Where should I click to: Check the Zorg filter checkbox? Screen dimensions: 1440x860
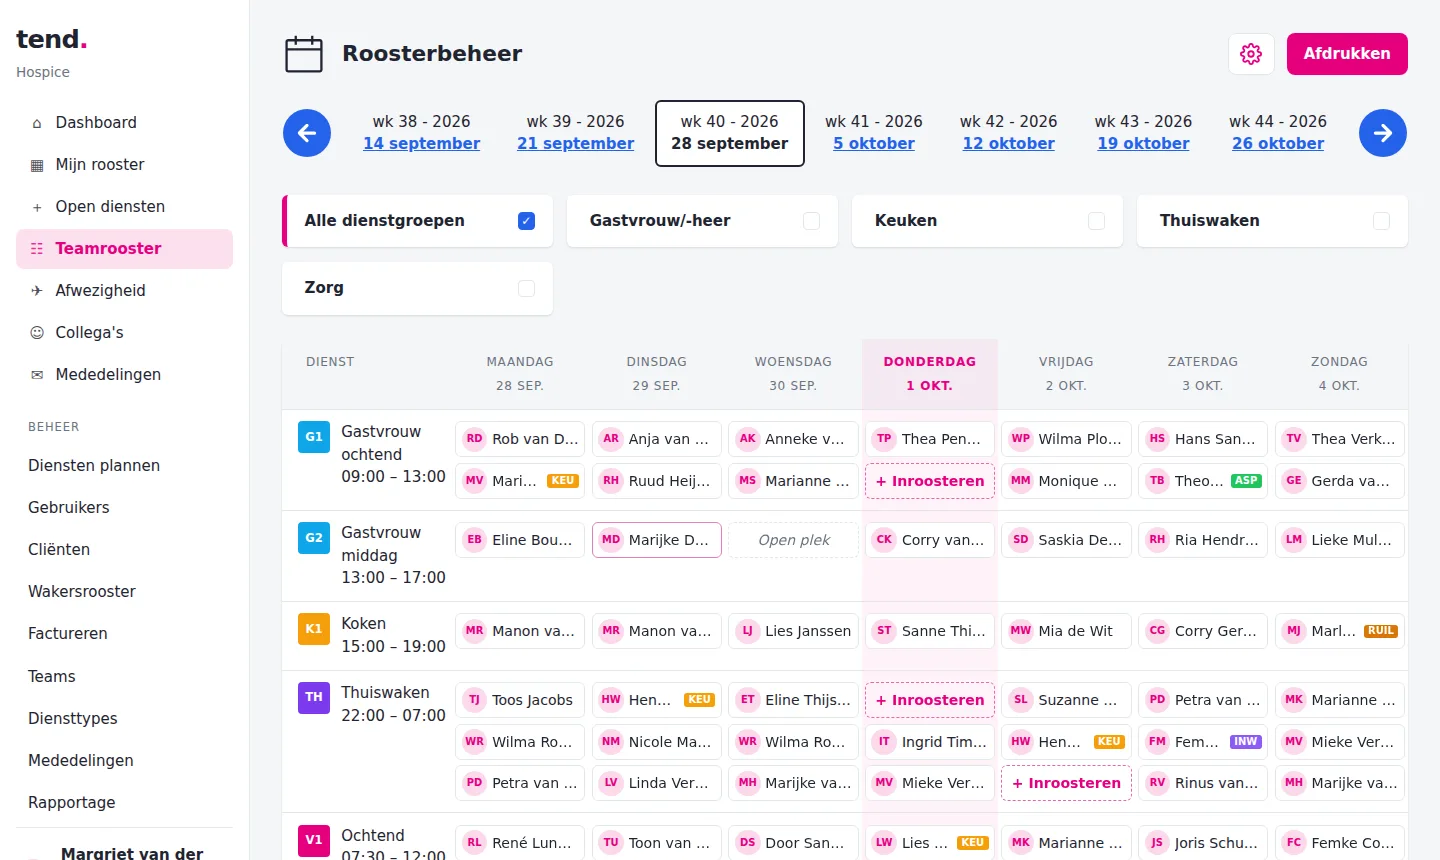click(x=527, y=288)
